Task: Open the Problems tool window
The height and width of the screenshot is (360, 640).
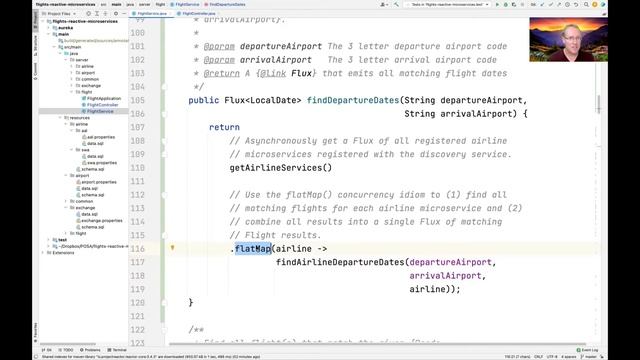Action: tap(90, 350)
